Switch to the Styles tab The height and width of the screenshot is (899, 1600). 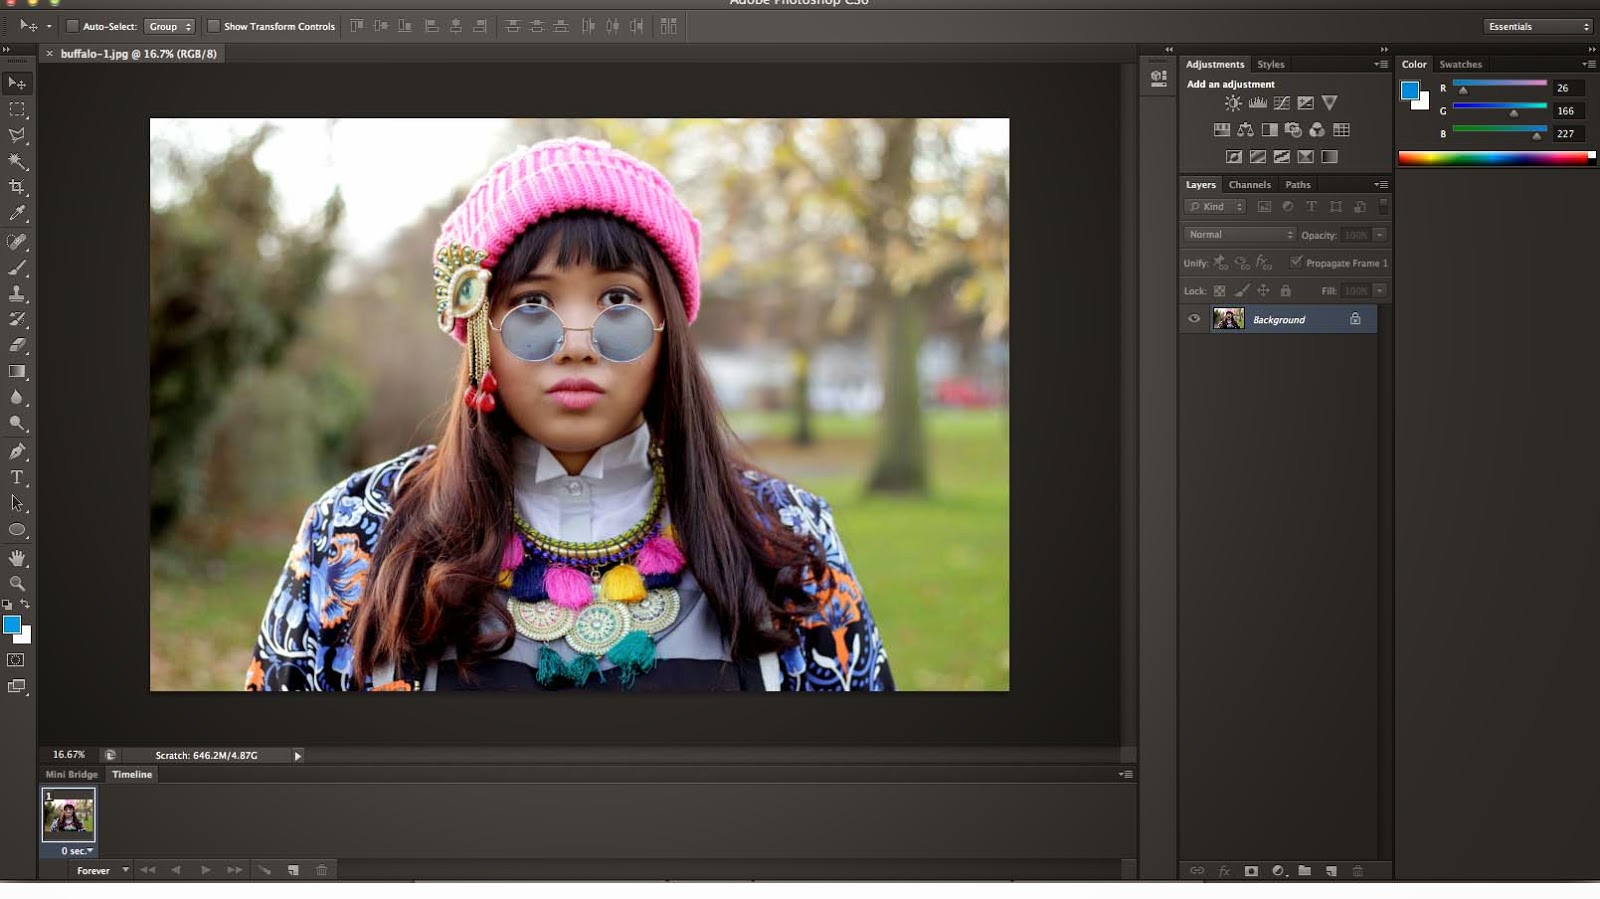click(x=1271, y=64)
